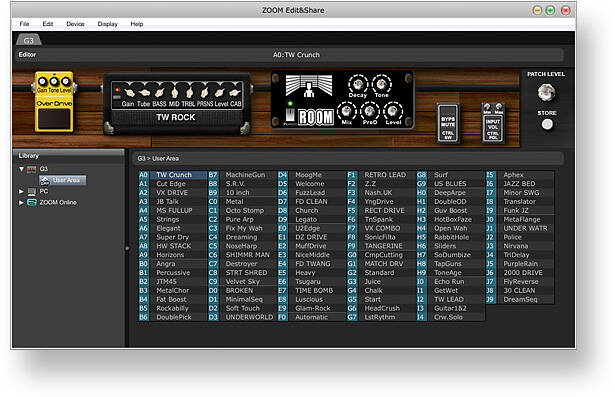Open the Device menu
The height and width of the screenshot is (397, 615).
[x=75, y=24]
